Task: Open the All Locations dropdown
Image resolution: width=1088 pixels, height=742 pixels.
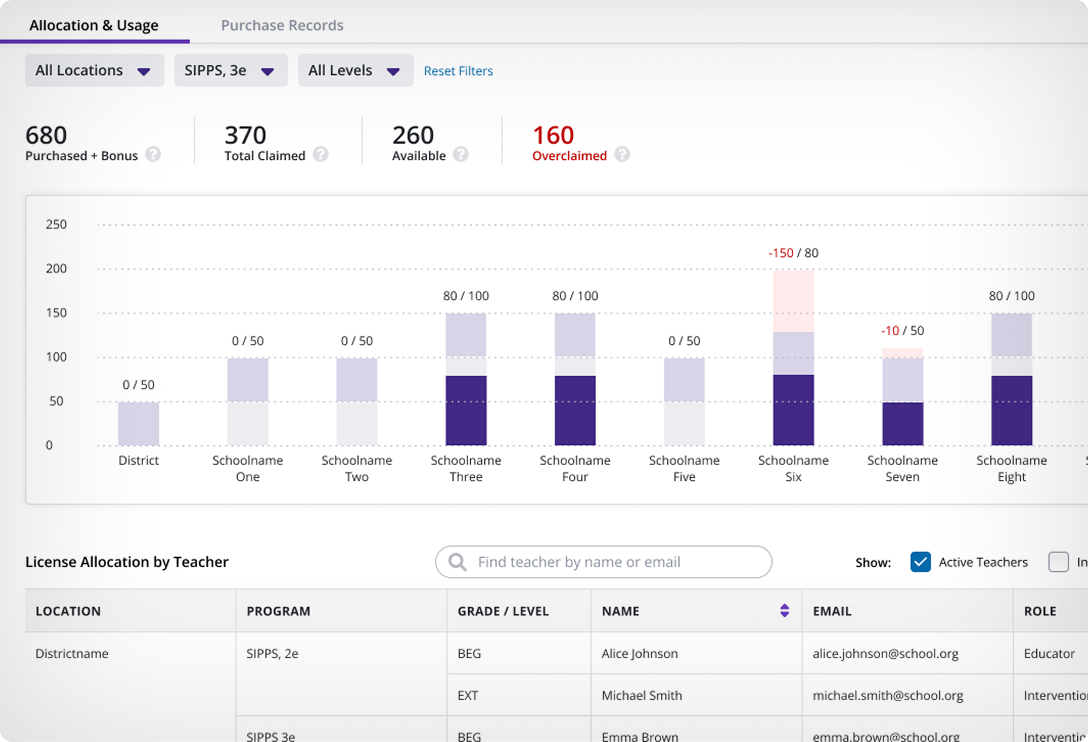Action: (94, 70)
